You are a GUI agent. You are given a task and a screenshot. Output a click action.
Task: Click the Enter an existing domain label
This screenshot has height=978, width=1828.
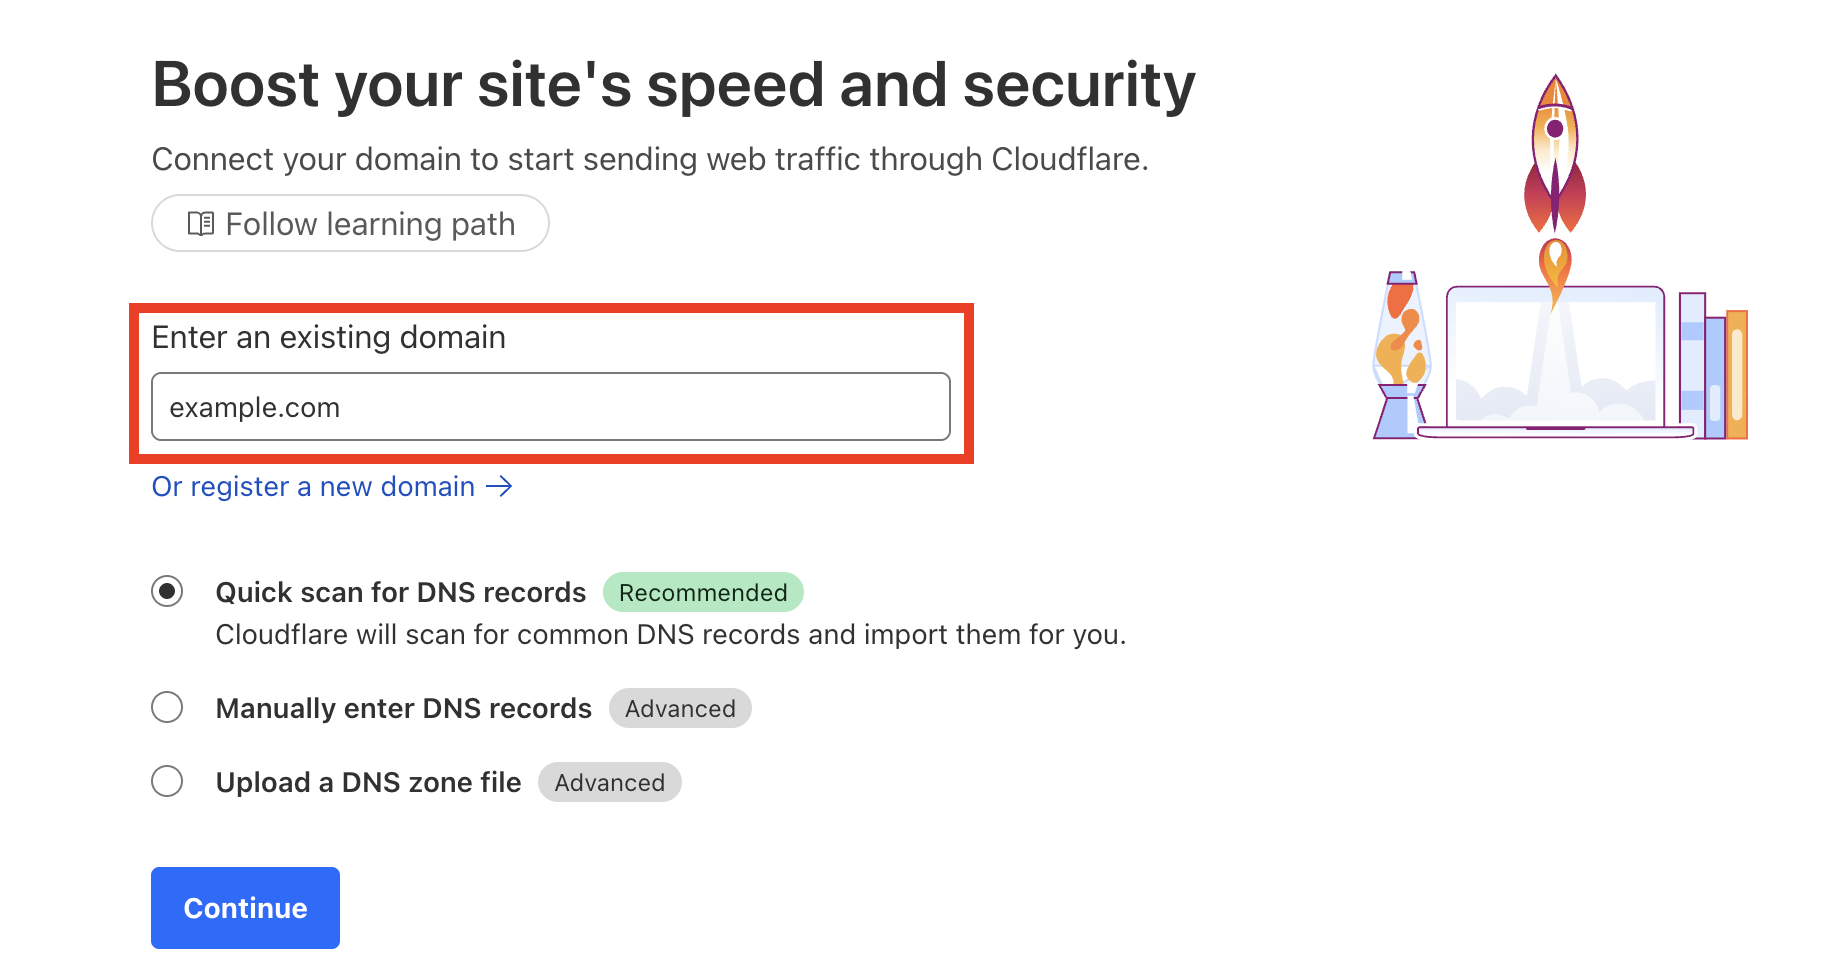click(329, 338)
